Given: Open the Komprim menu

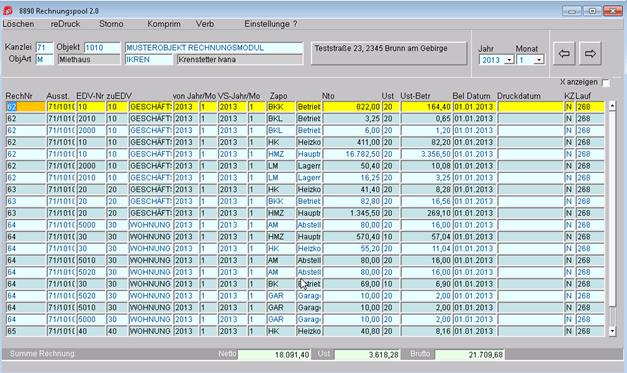Looking at the screenshot, I should point(164,24).
